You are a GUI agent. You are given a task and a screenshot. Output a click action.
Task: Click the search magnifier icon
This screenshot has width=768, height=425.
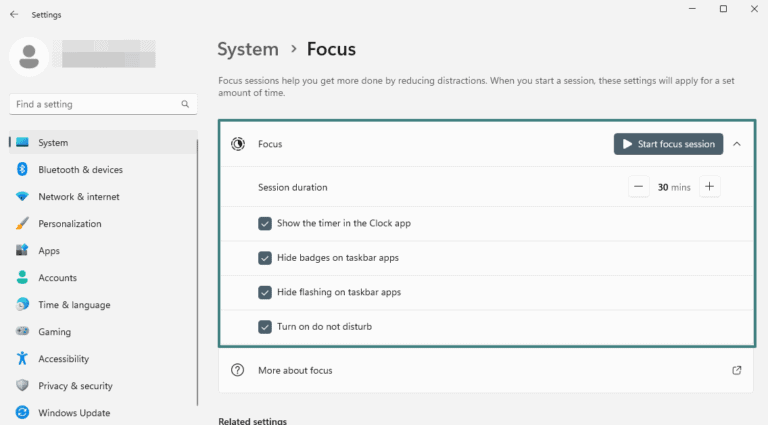[185, 104]
